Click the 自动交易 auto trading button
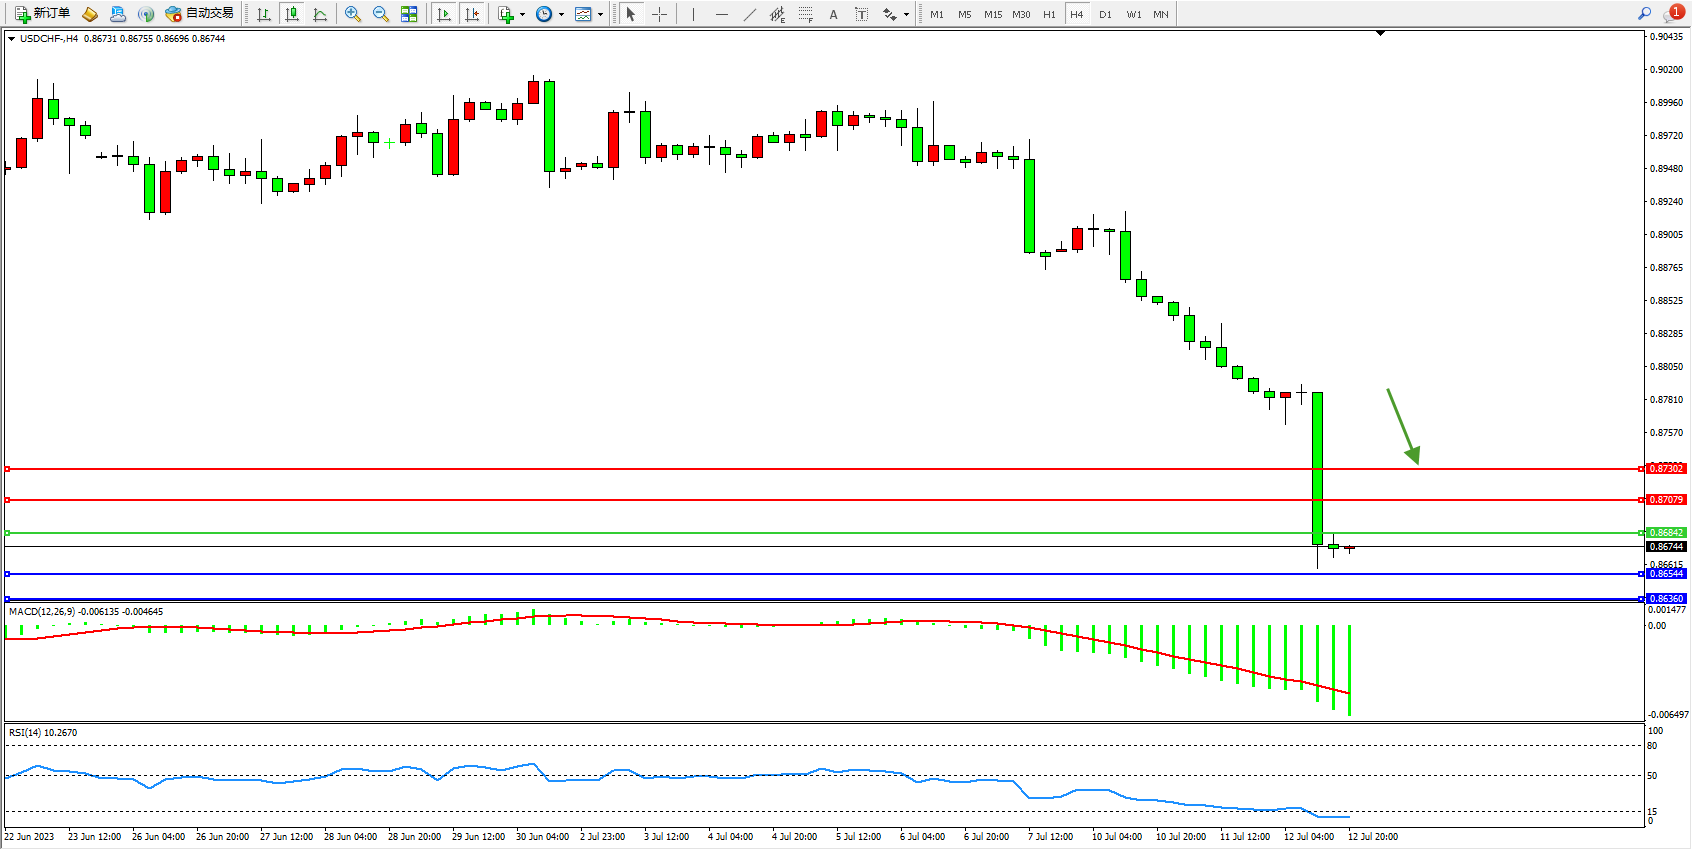This screenshot has width=1692, height=850. [199, 13]
